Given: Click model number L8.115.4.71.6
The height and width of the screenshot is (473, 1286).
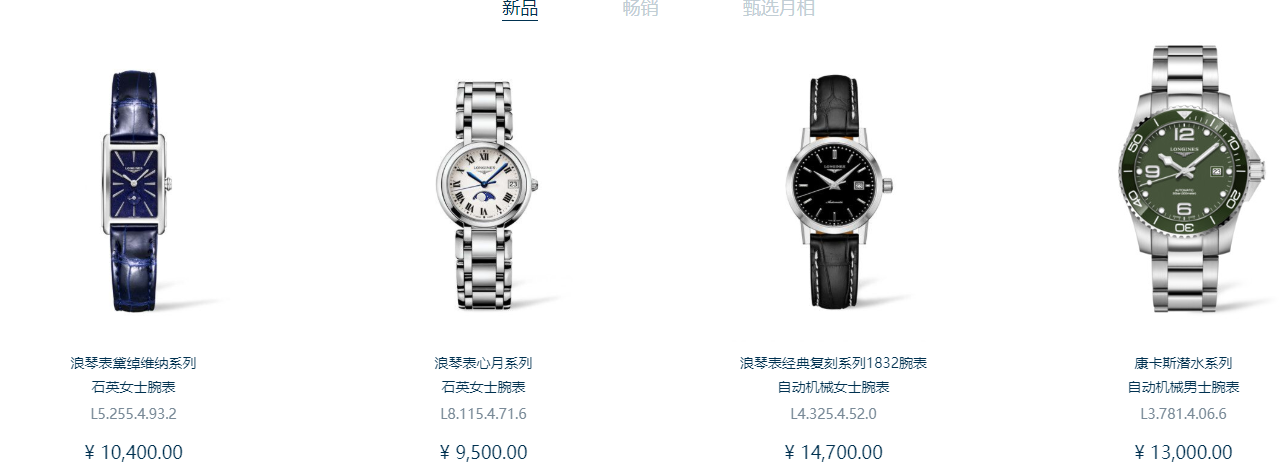Looking at the screenshot, I should [x=483, y=413].
